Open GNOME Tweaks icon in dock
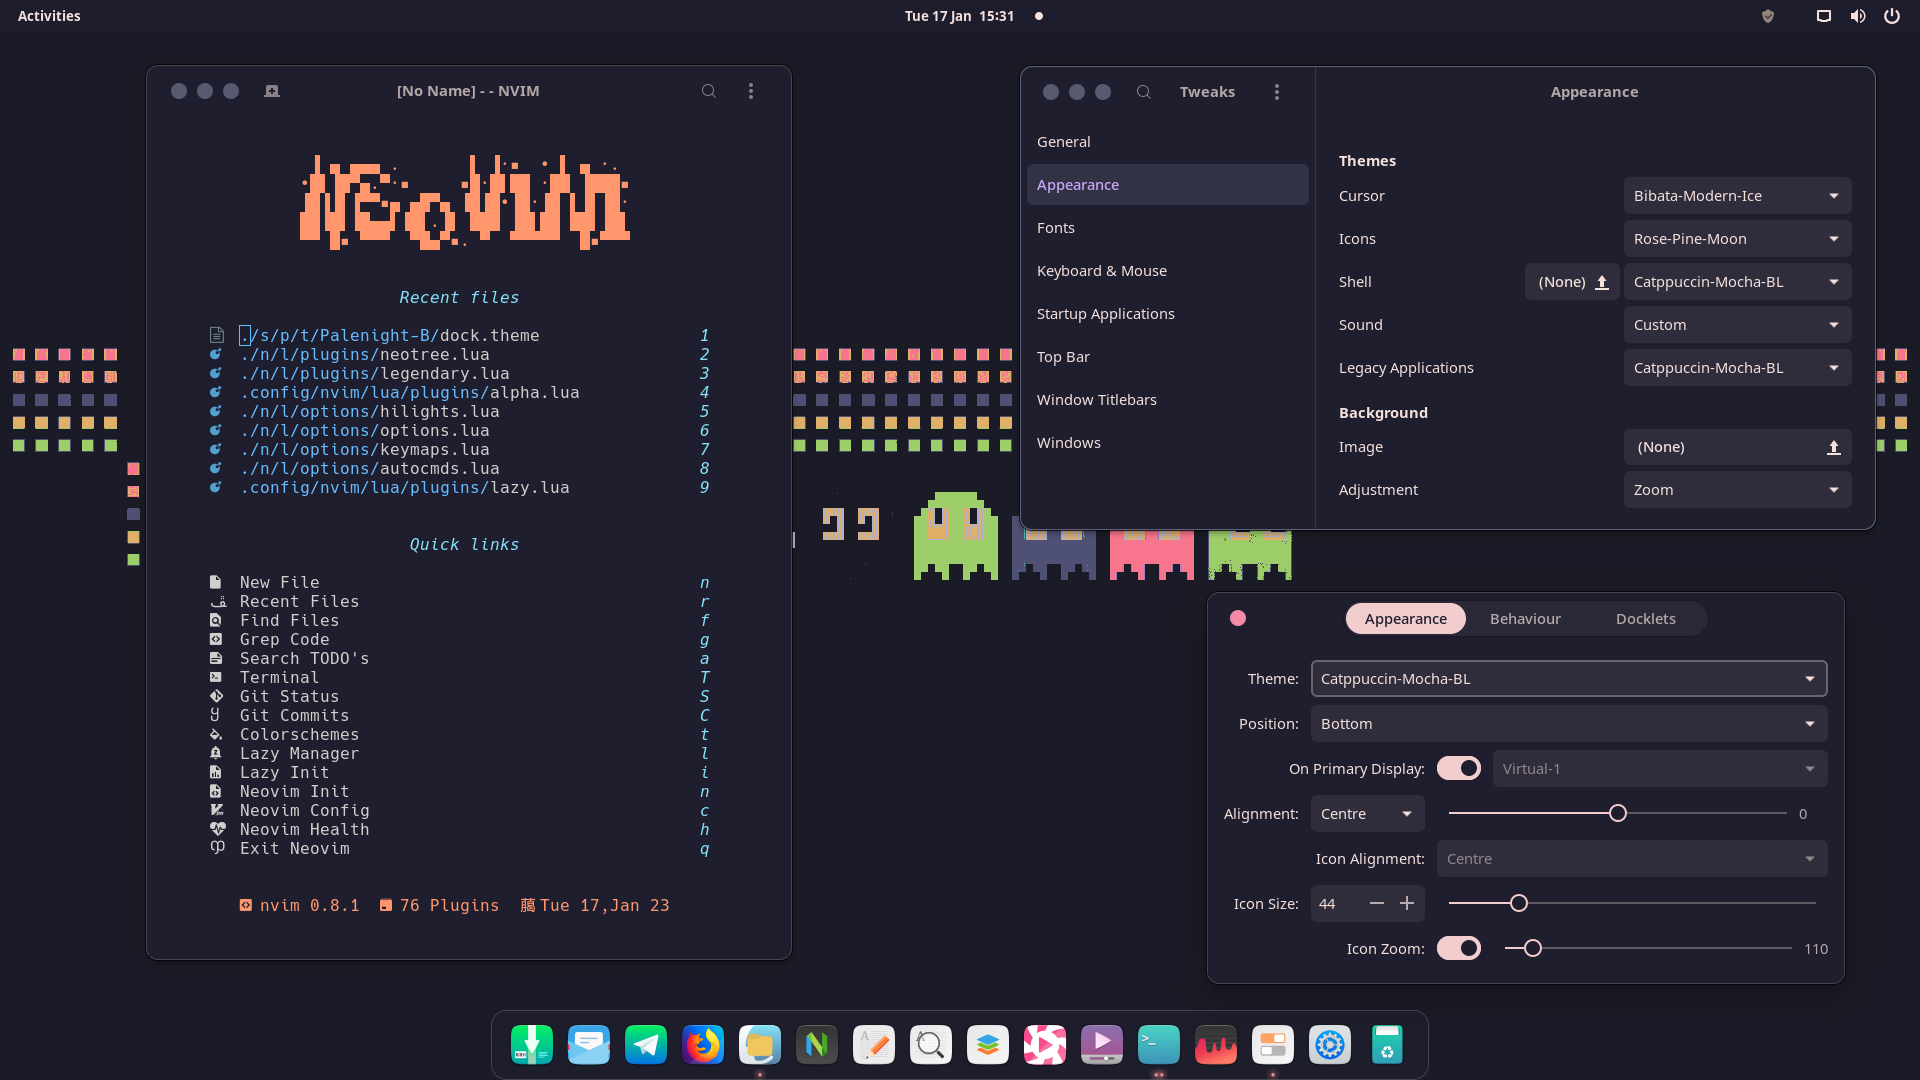Viewport: 1920px width, 1080px height. tap(1273, 1045)
